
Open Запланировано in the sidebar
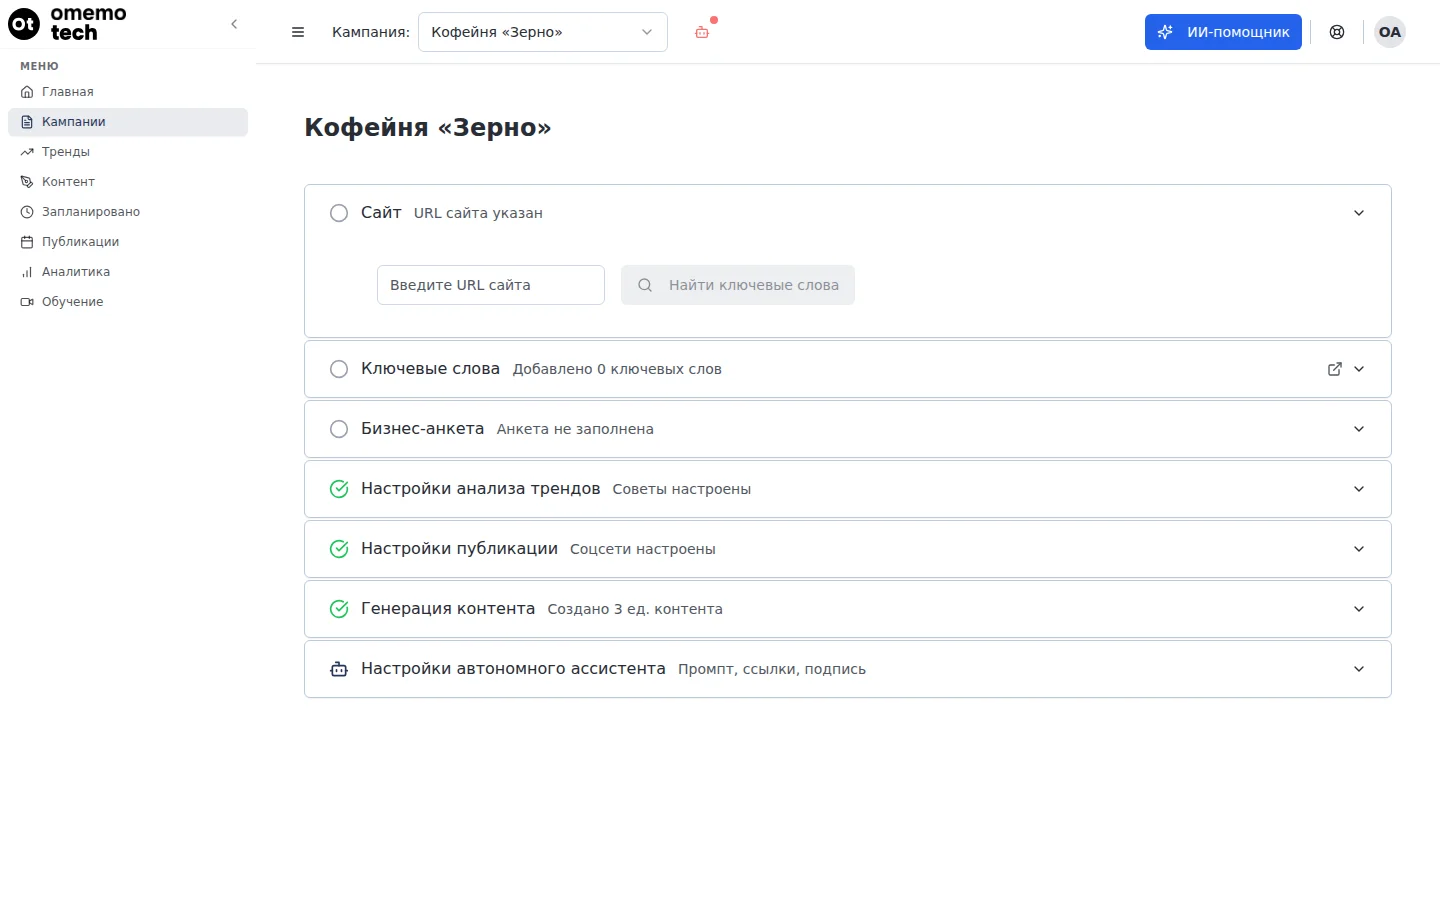(128, 212)
